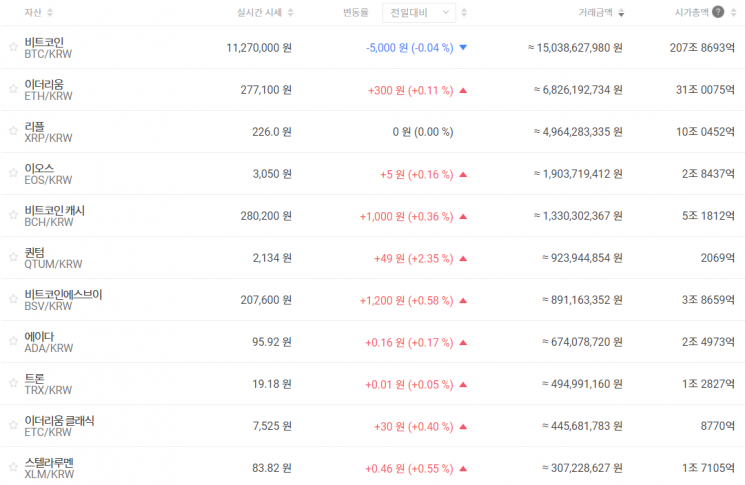
Task: Click the market cap 10조 0452억
Action: (x=706, y=132)
